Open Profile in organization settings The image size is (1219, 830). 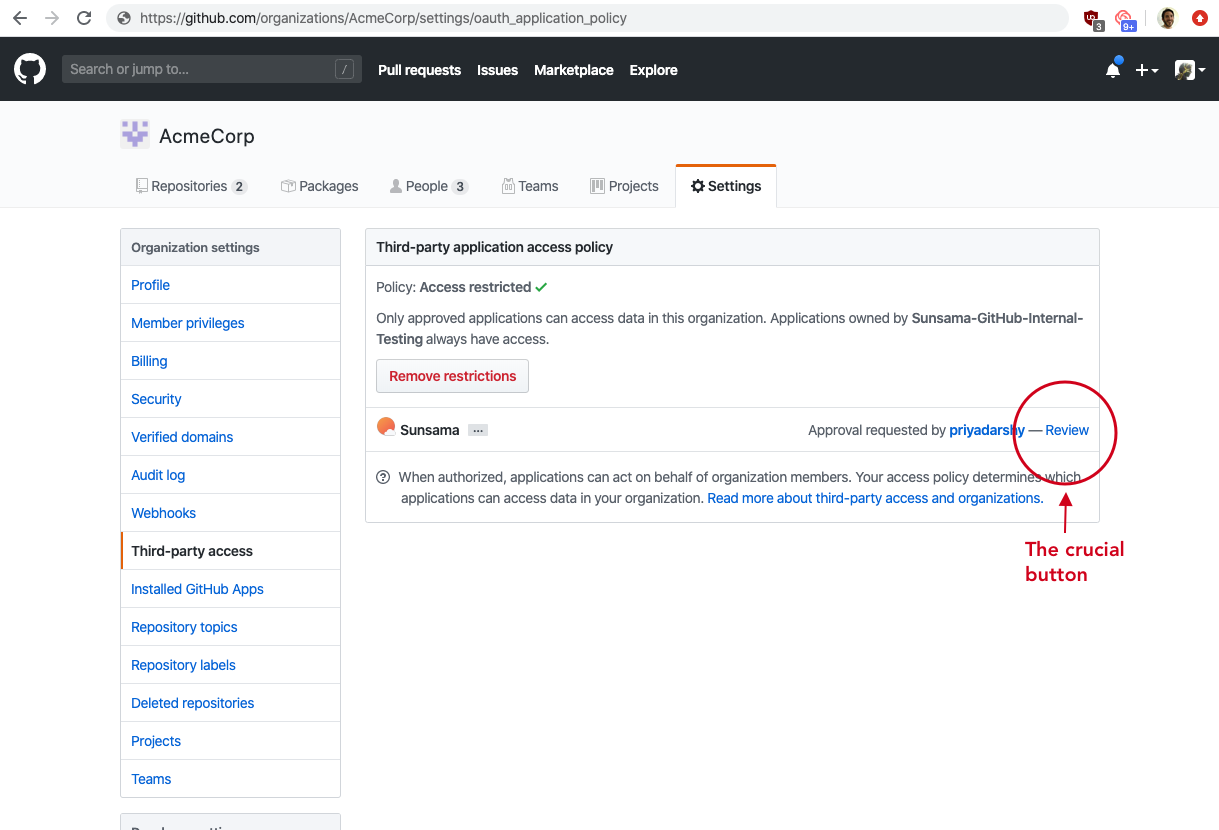tap(230, 285)
